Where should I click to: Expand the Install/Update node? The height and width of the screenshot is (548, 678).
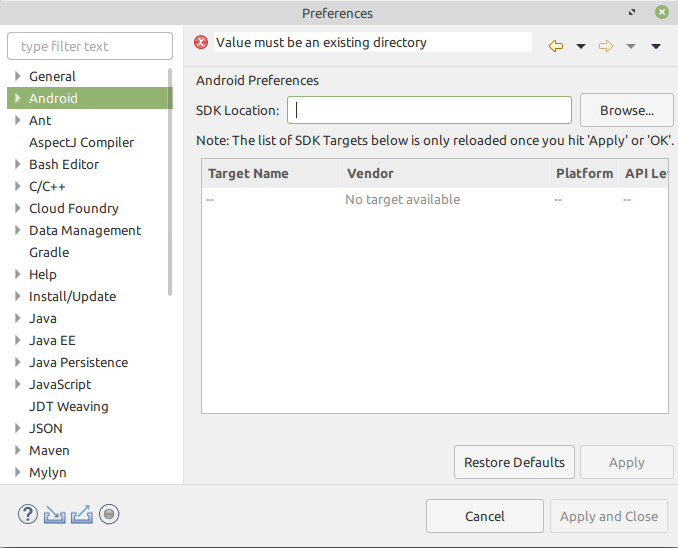pyautogui.click(x=17, y=296)
